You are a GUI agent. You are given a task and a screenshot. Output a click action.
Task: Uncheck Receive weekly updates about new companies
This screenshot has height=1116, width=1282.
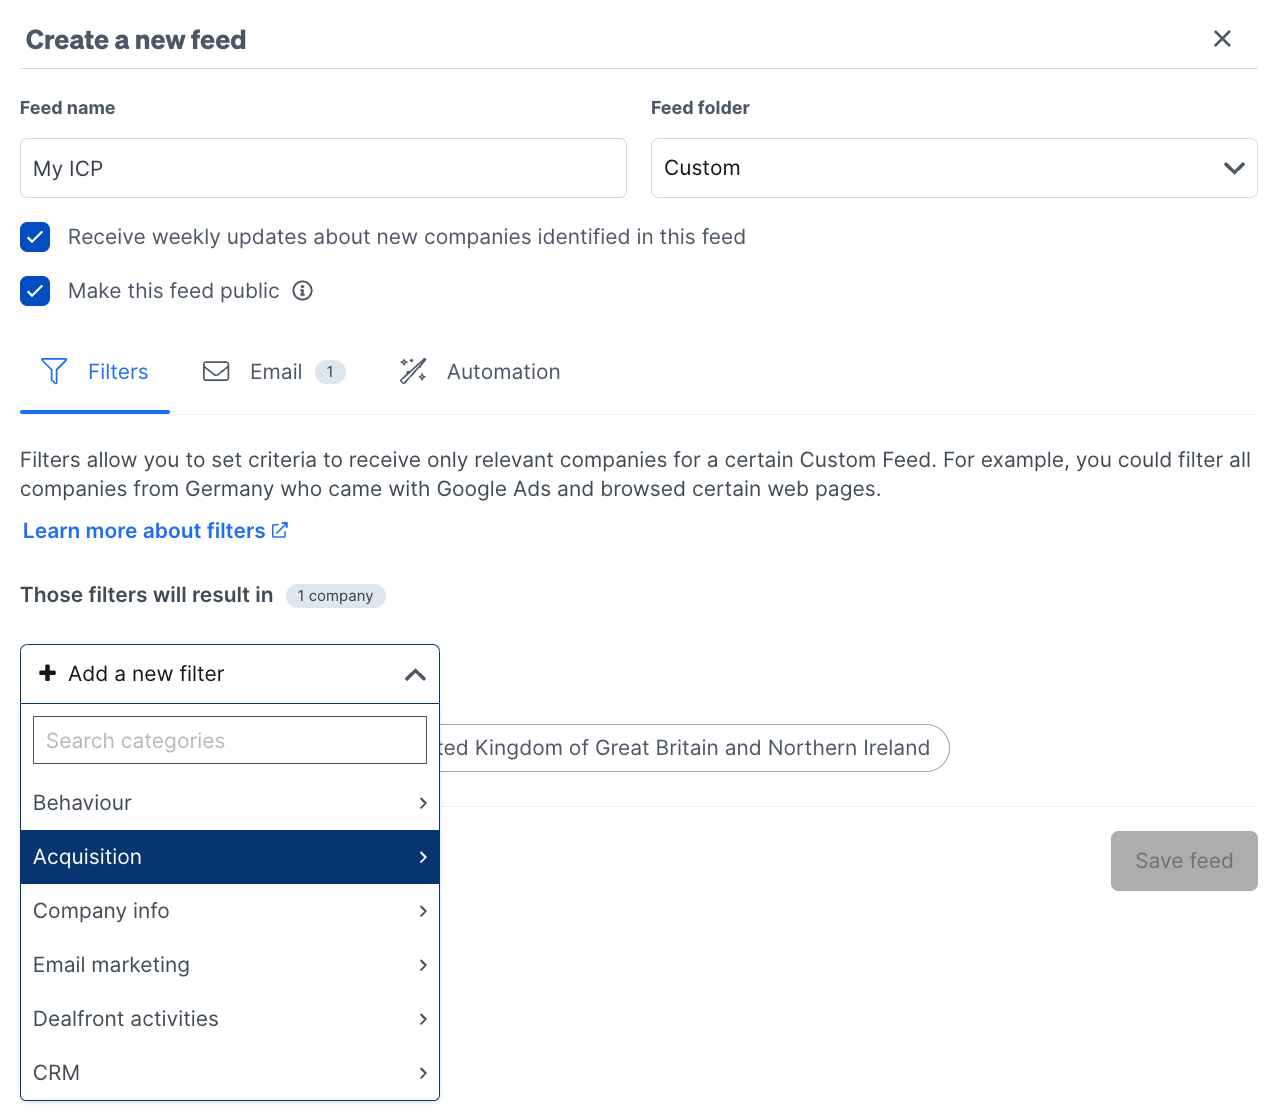click(x=35, y=237)
